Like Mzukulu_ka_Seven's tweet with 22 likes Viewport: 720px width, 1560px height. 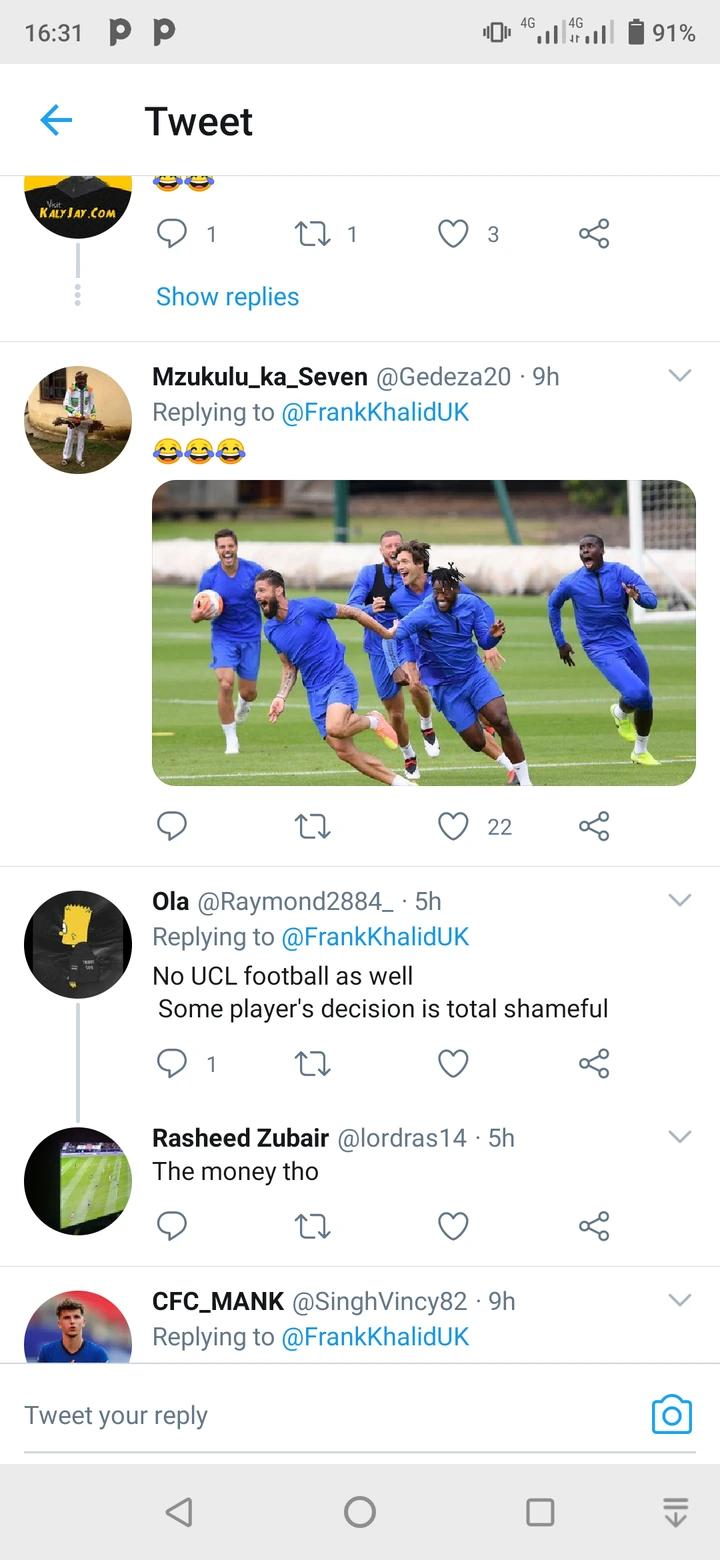(x=454, y=826)
